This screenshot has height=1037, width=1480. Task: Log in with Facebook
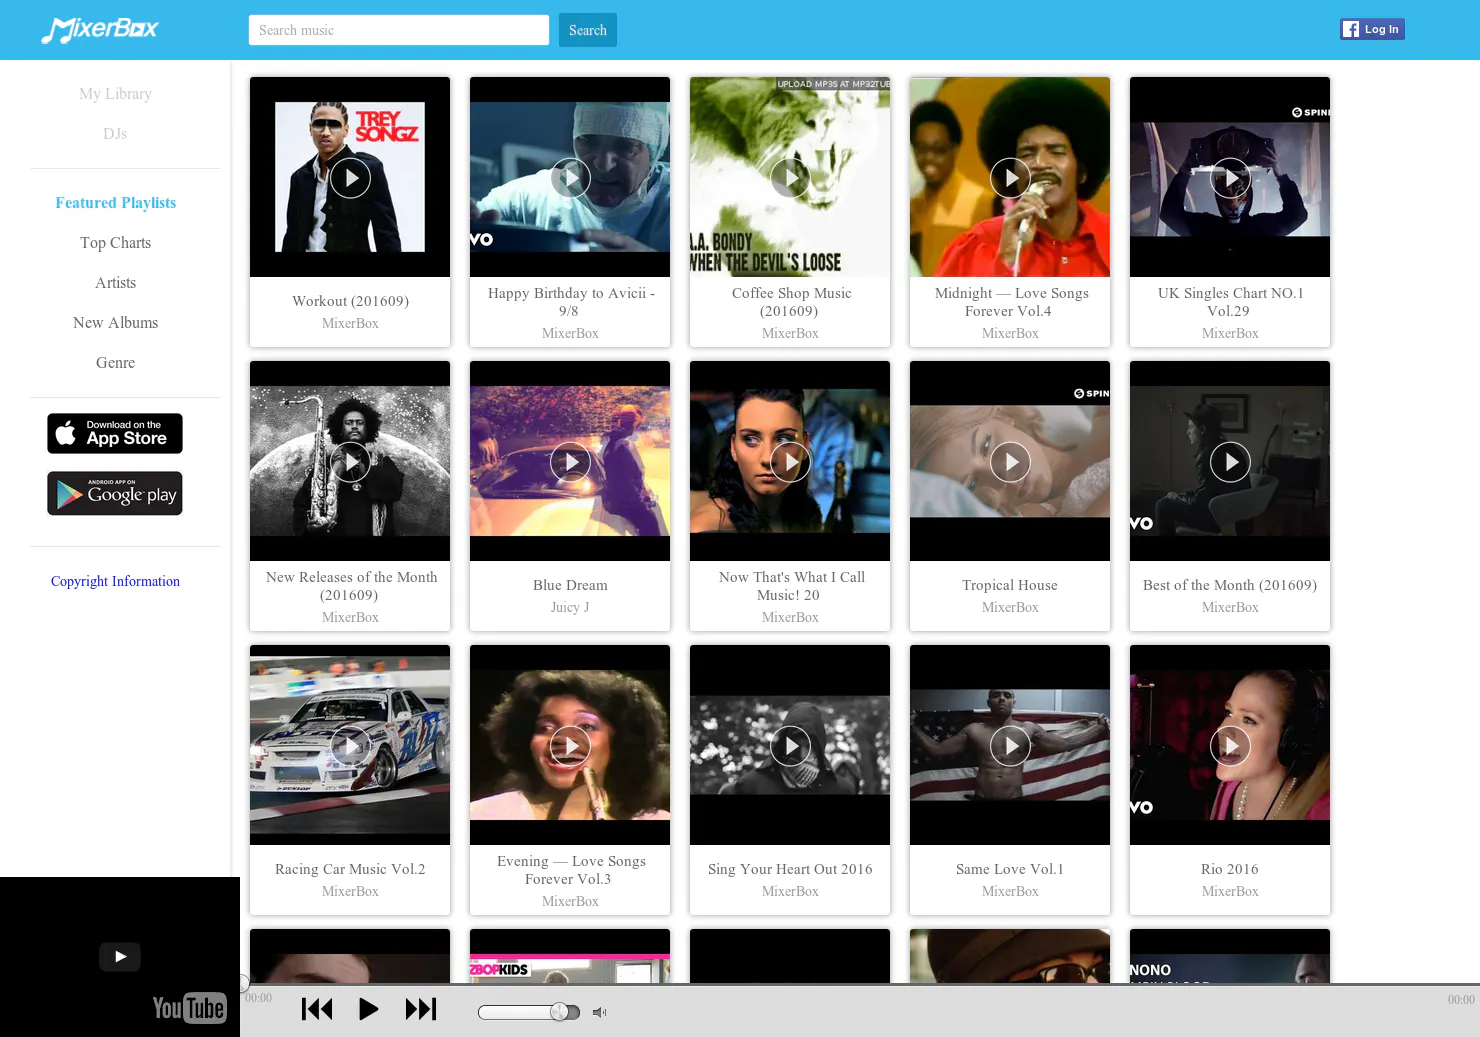pos(1372,29)
